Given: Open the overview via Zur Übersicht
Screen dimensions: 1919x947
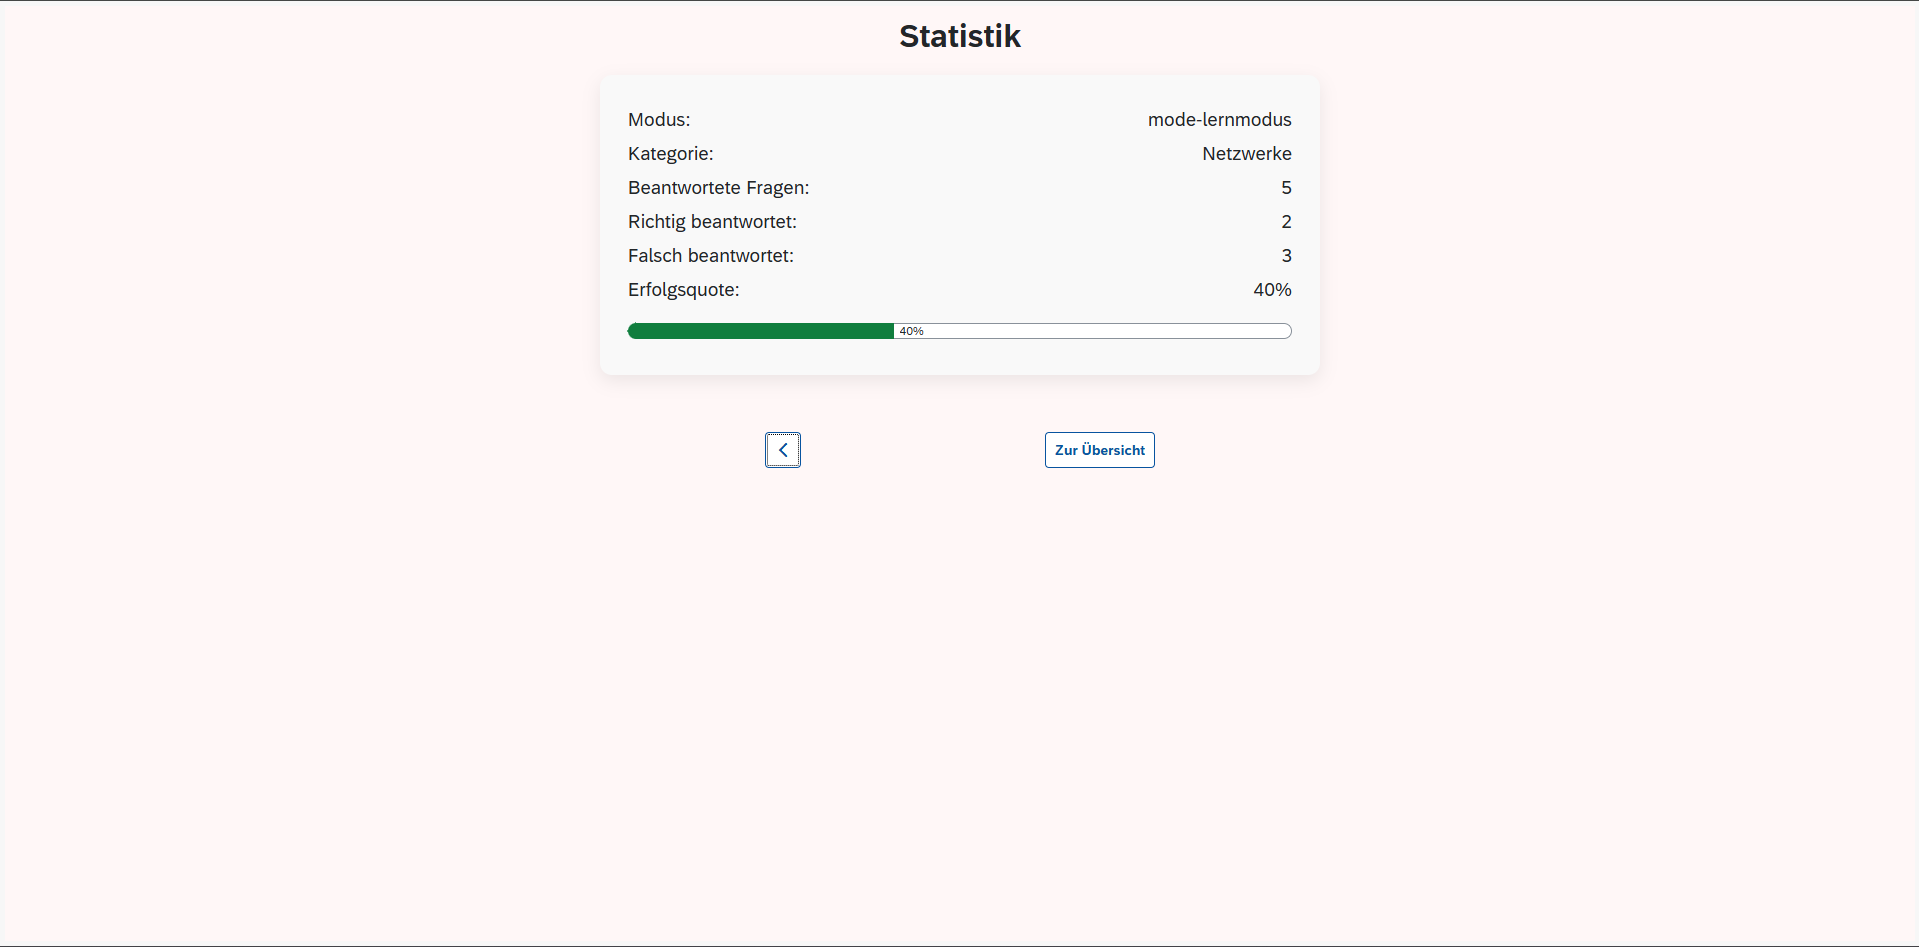Looking at the screenshot, I should point(1099,450).
